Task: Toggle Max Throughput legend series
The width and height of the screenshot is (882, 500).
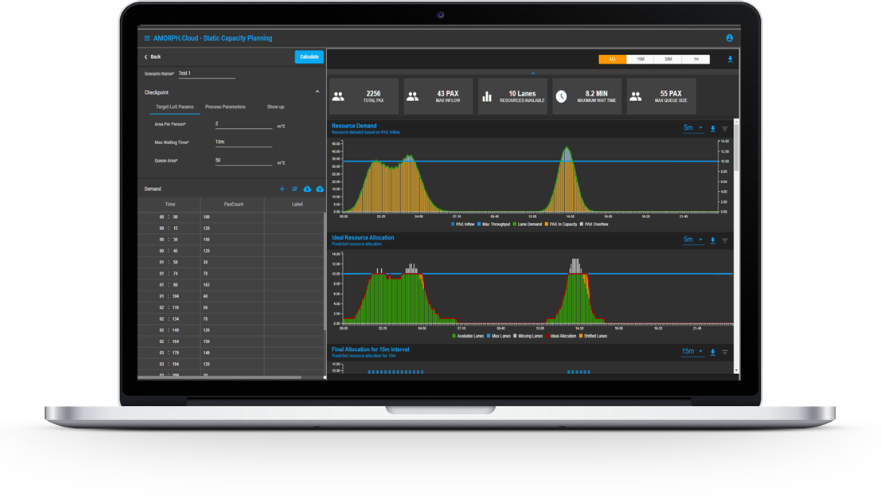Action: [x=494, y=224]
